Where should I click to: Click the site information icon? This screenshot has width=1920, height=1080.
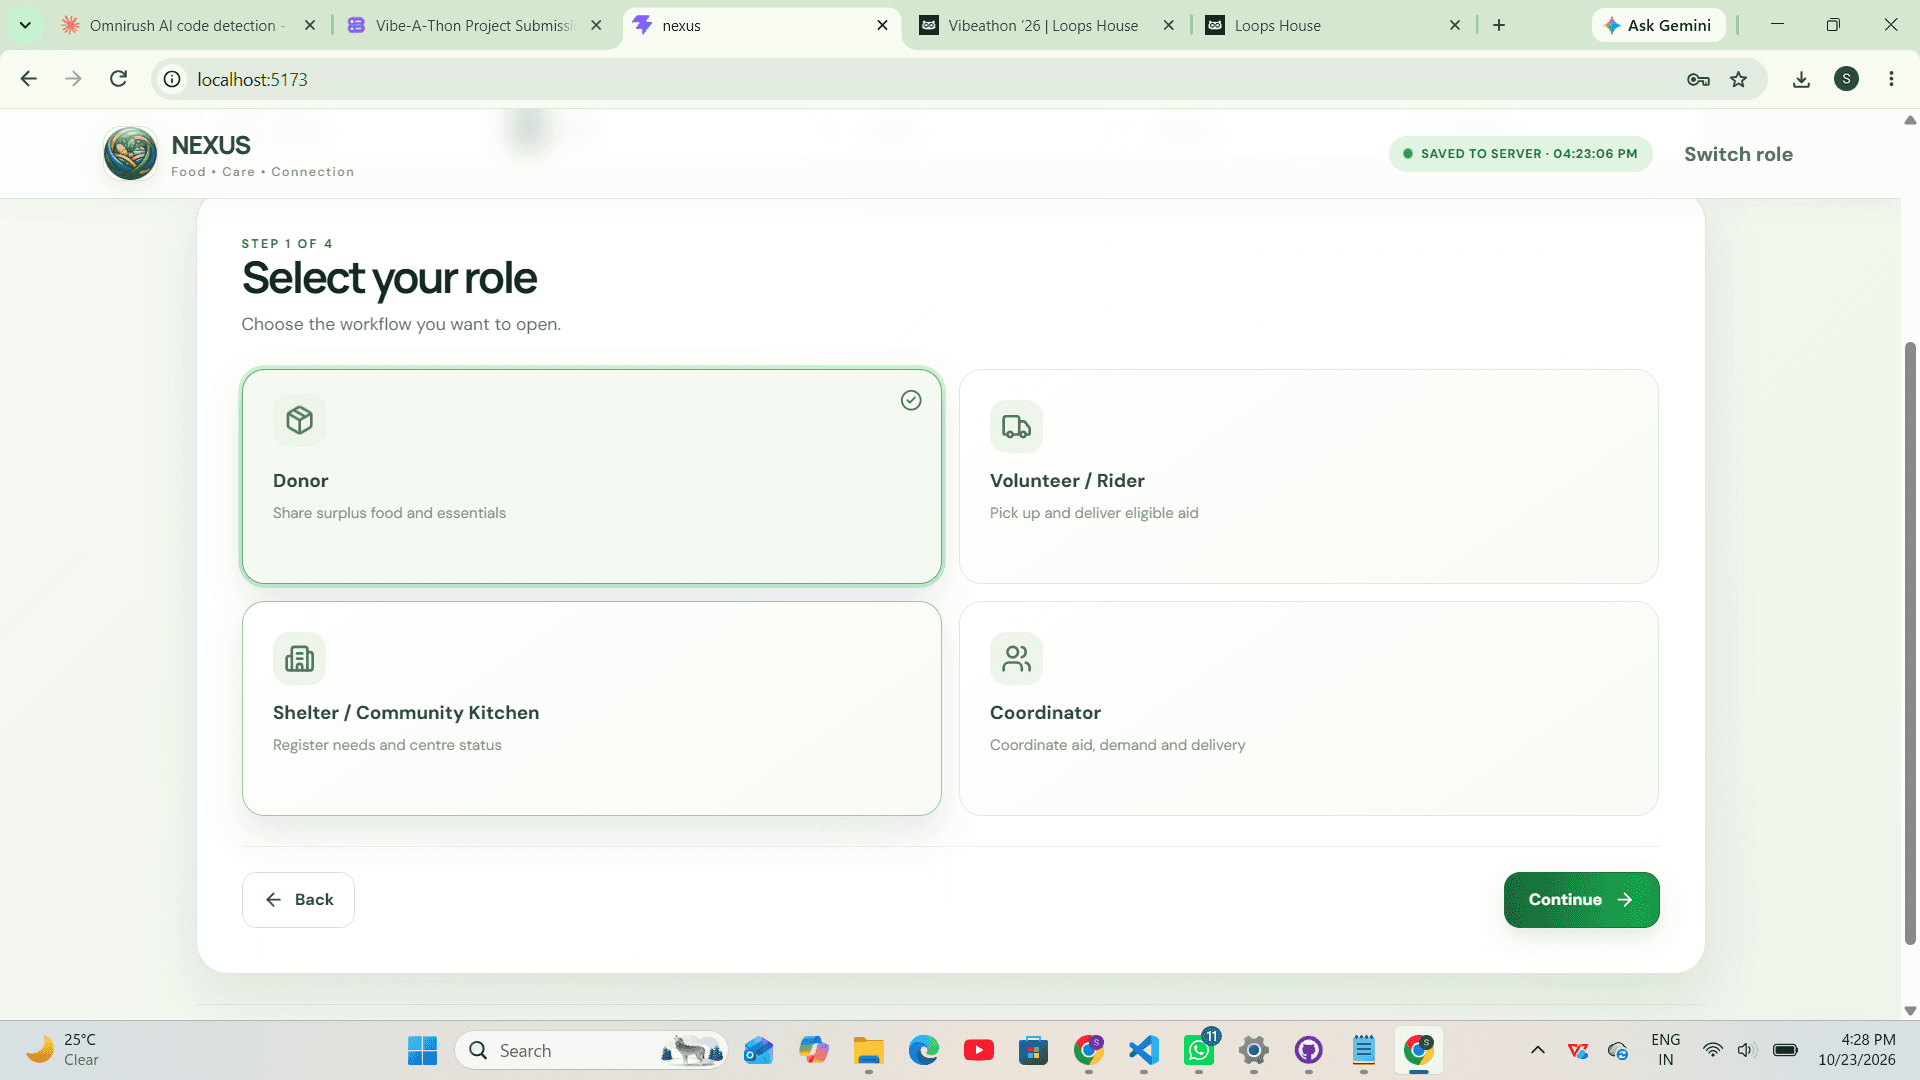pos(172,79)
